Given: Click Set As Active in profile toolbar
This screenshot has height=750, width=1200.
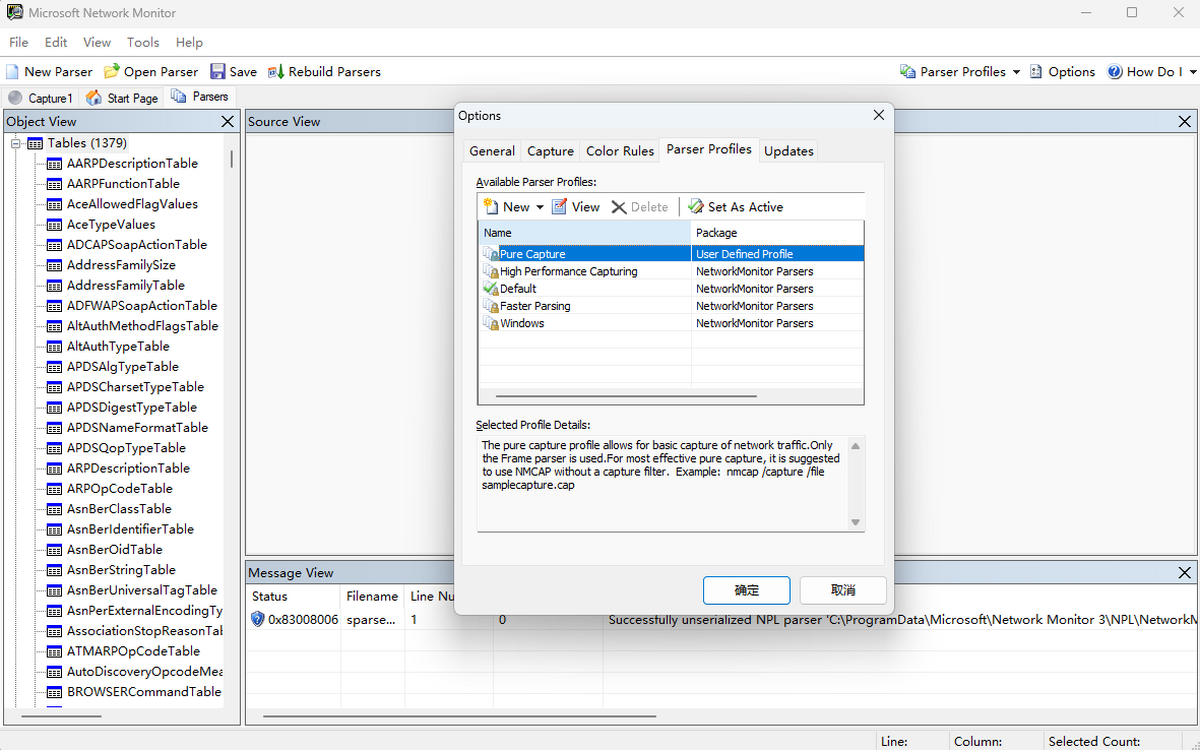Looking at the screenshot, I should point(735,207).
